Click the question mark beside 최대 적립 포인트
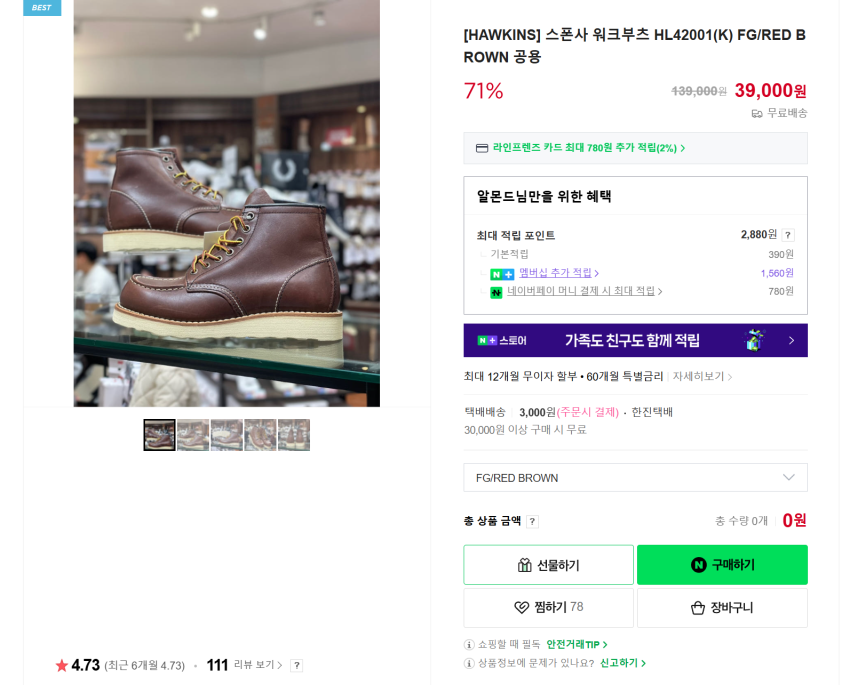 point(788,235)
